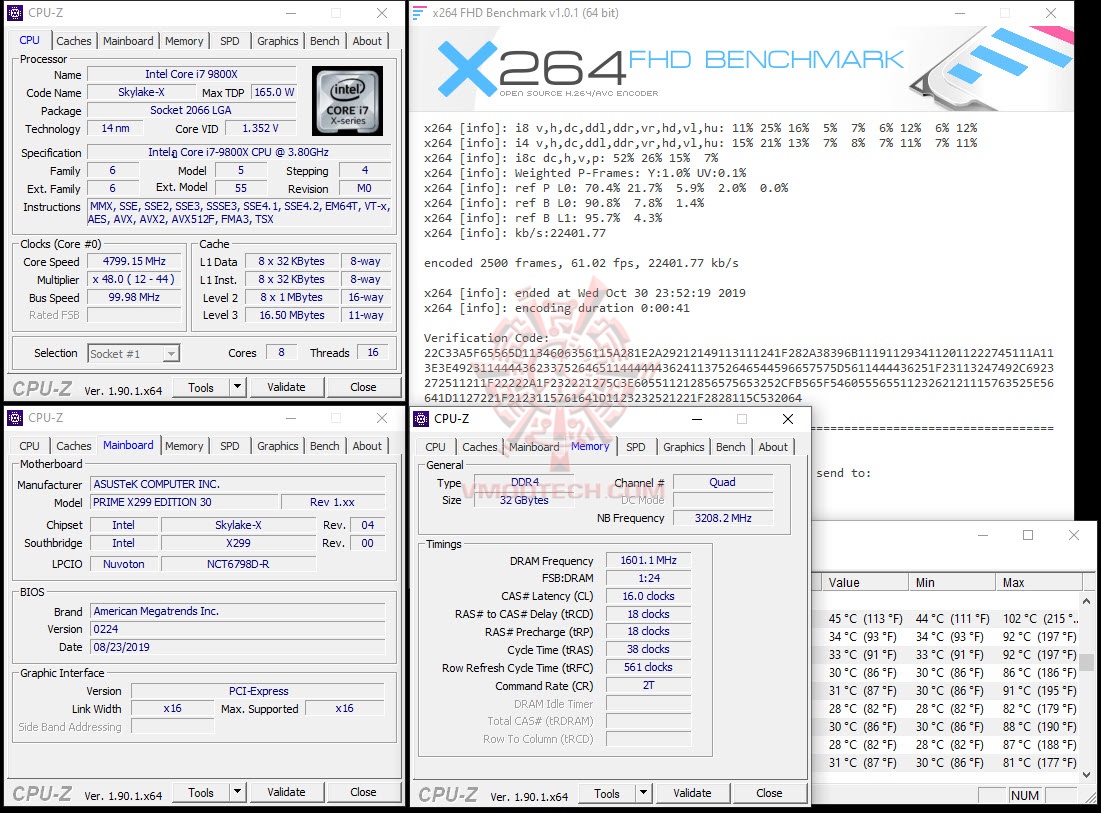This screenshot has height=813, width=1101.
Task: Click the x264 icon in the benchmark title bar
Action: tap(422, 13)
